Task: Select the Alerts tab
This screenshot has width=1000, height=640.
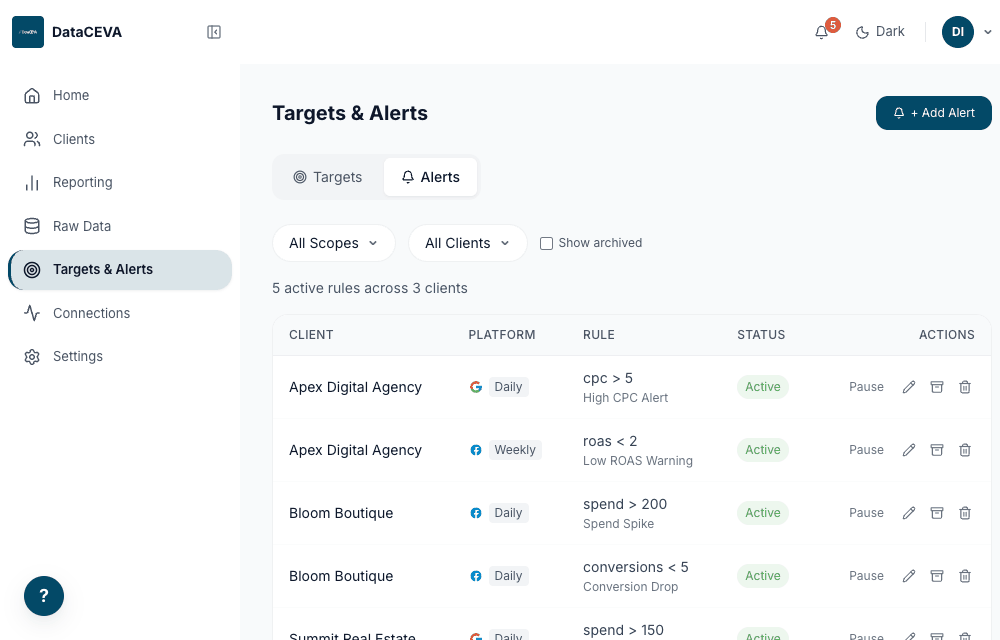Action: pyautogui.click(x=430, y=177)
